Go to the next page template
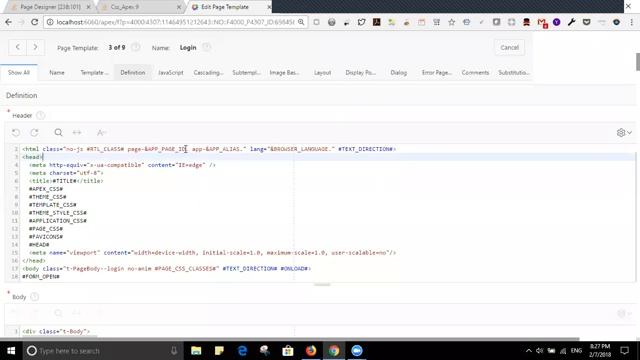 click(x=36, y=47)
